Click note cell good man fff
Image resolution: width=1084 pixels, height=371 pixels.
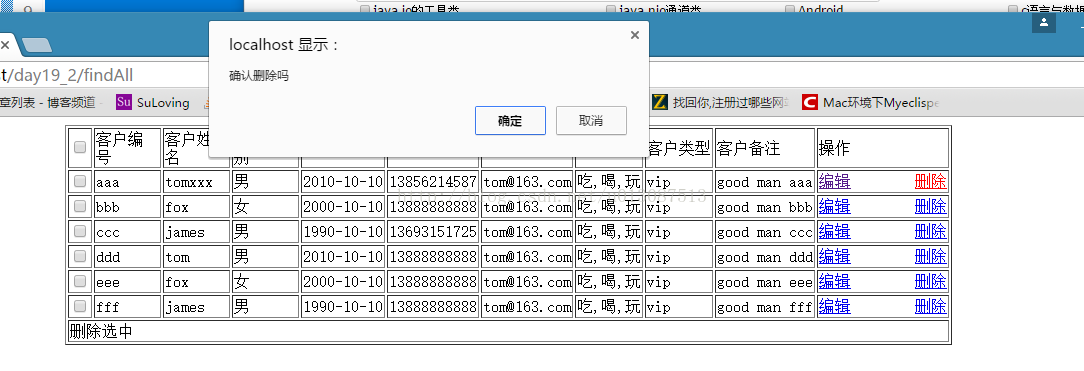765,307
